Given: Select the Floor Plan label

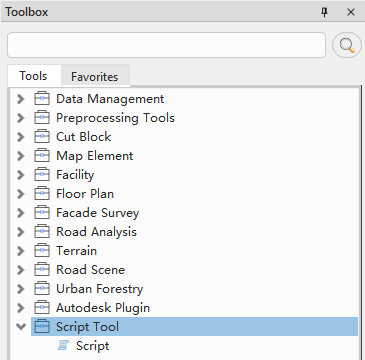Looking at the screenshot, I should pyautogui.click(x=85, y=194).
